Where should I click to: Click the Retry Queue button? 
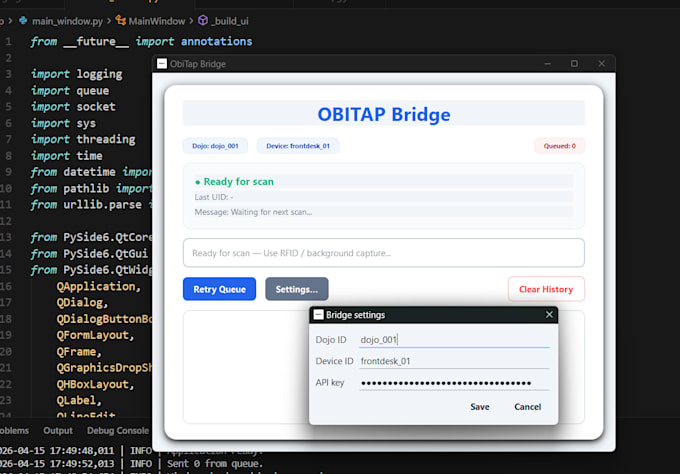[x=219, y=289]
